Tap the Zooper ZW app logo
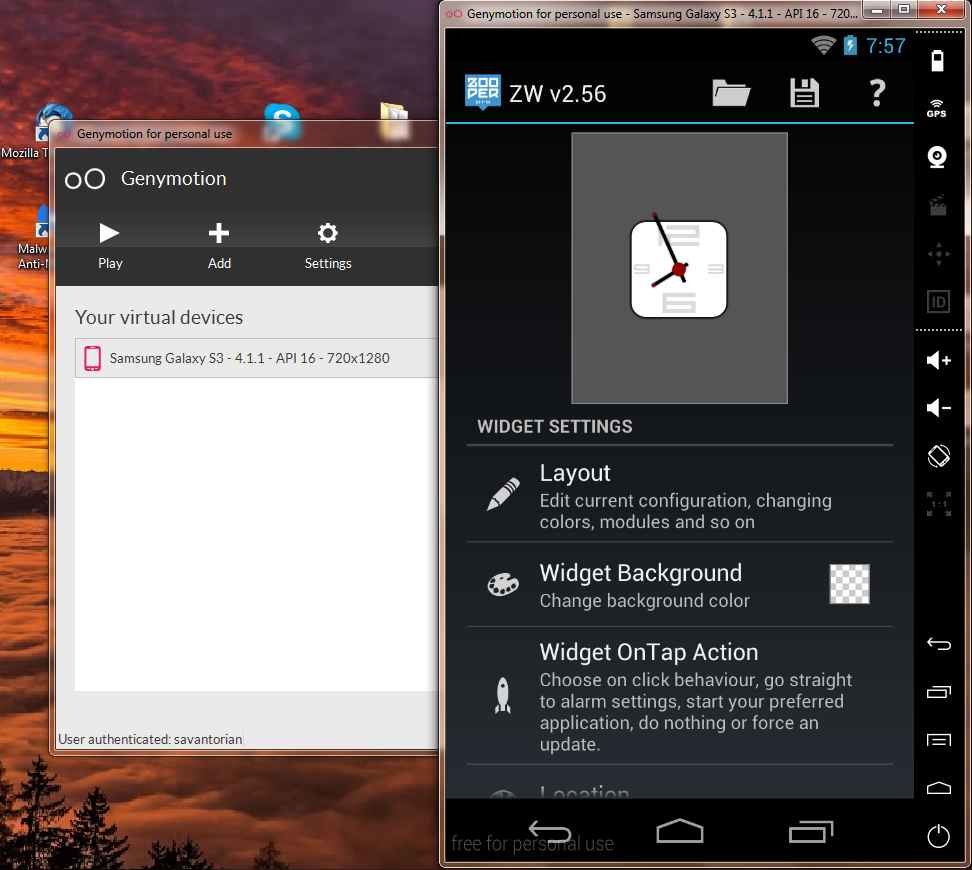The height and width of the screenshot is (870, 972). [x=483, y=92]
